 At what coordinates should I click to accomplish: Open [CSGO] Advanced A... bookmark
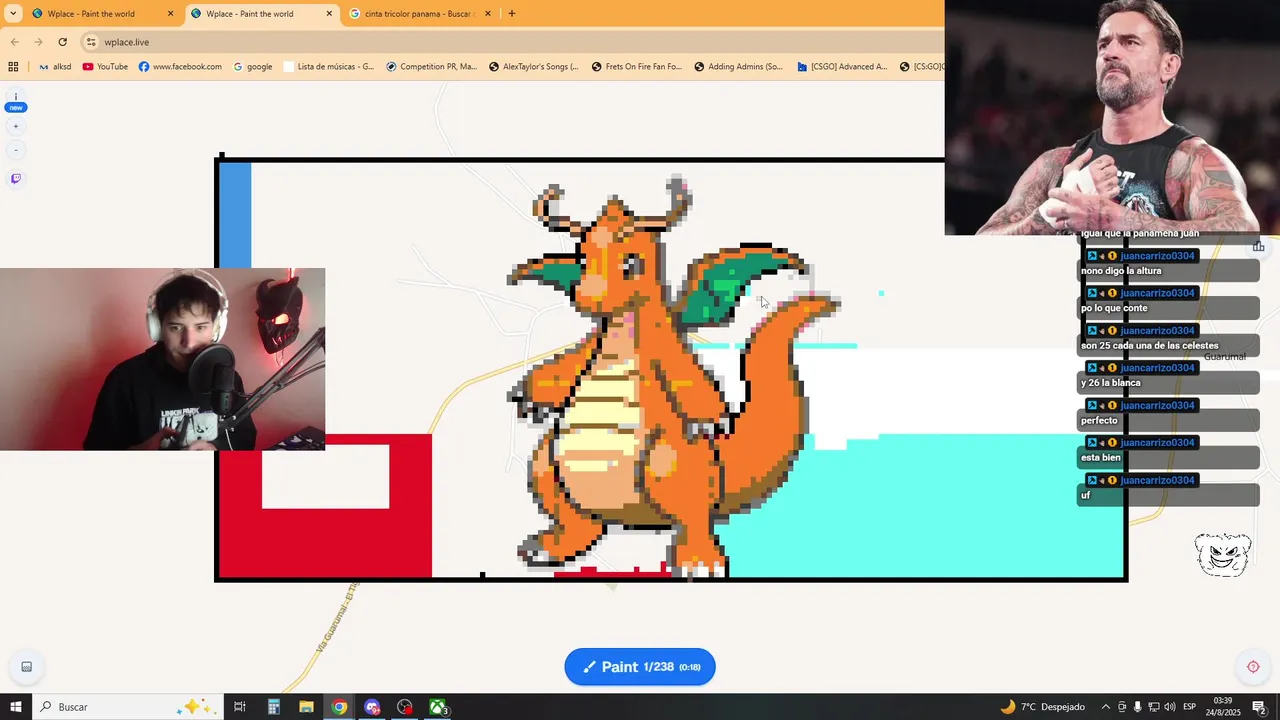point(842,67)
